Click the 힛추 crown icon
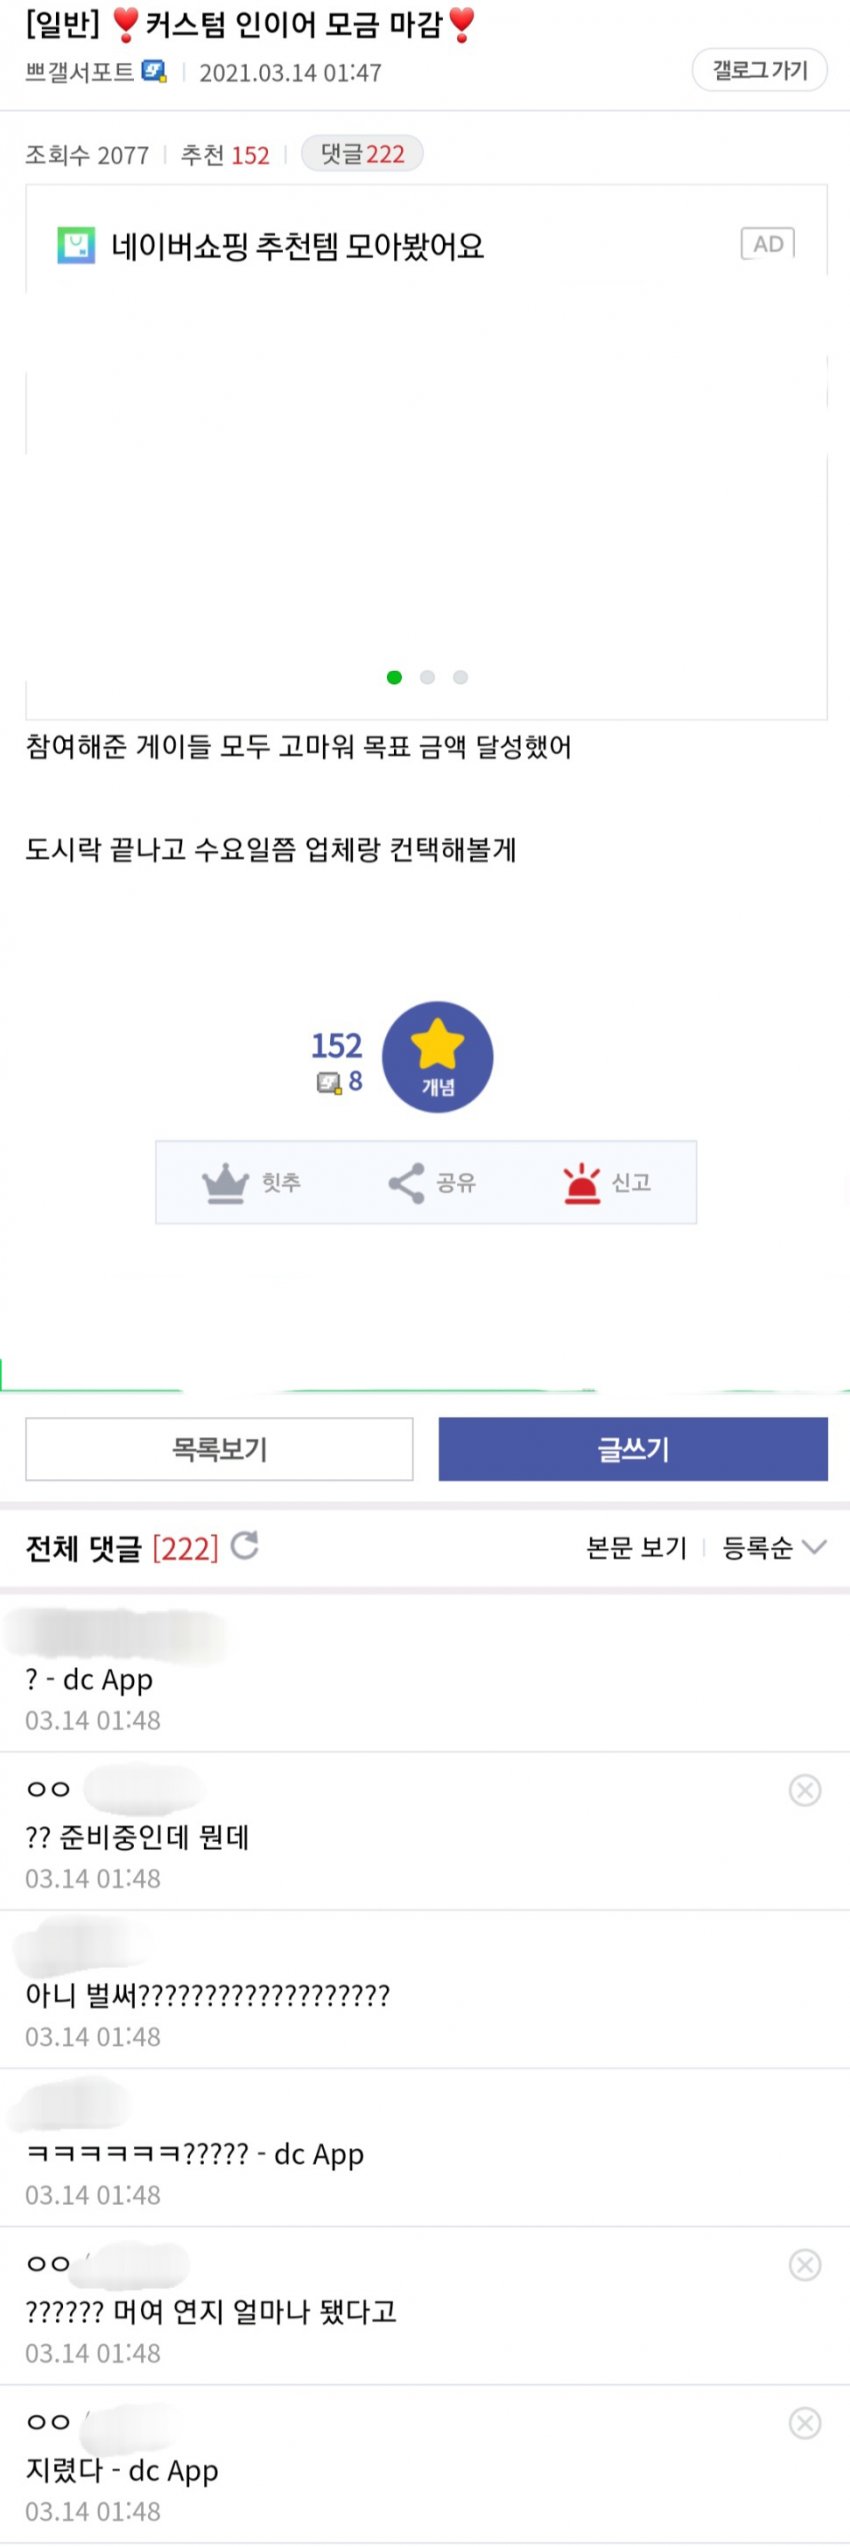 point(225,1183)
